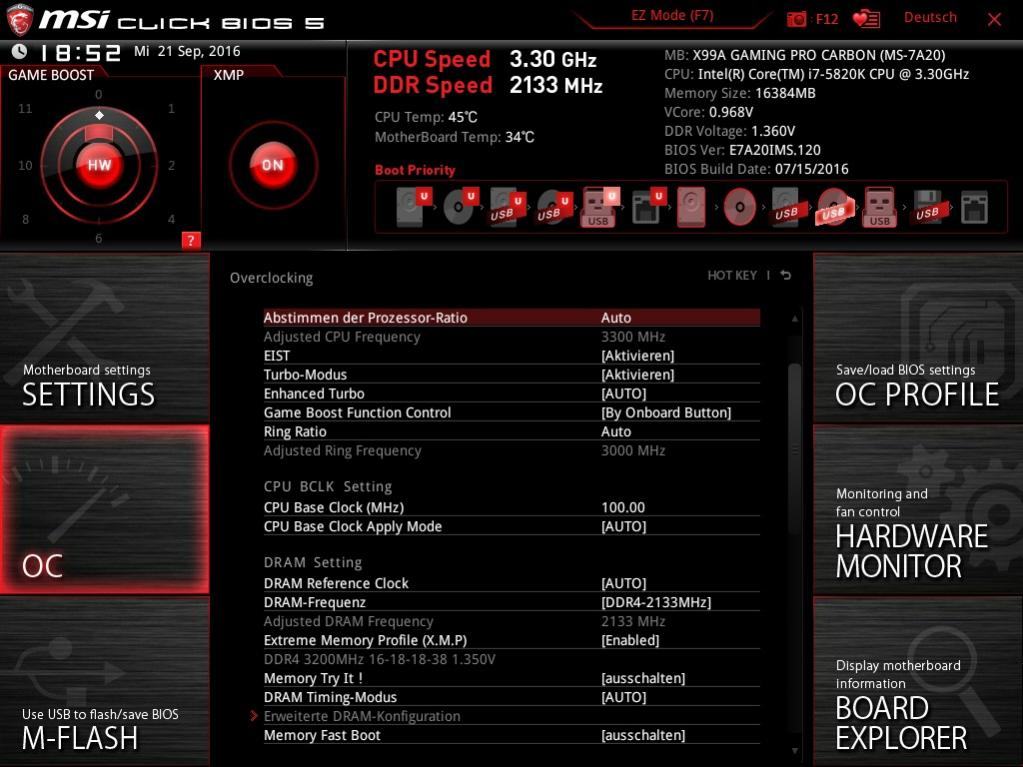
Task: Switch to EZ Mode (F7)
Action: (672, 16)
